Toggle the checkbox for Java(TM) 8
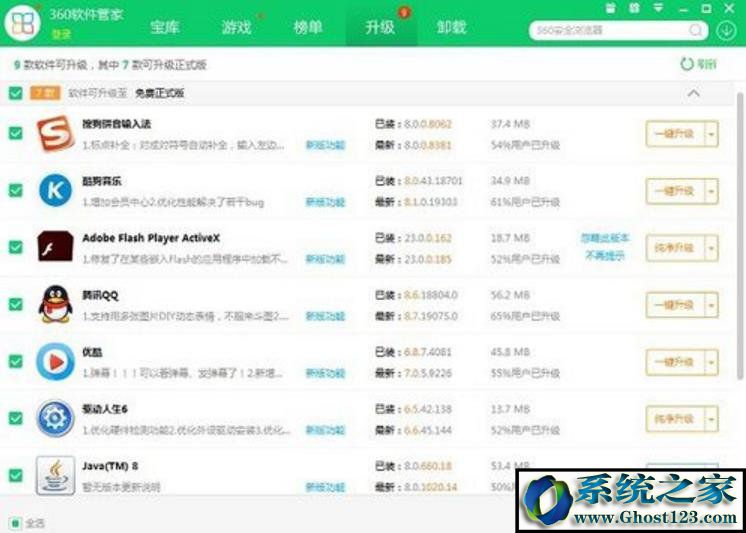 [16, 475]
